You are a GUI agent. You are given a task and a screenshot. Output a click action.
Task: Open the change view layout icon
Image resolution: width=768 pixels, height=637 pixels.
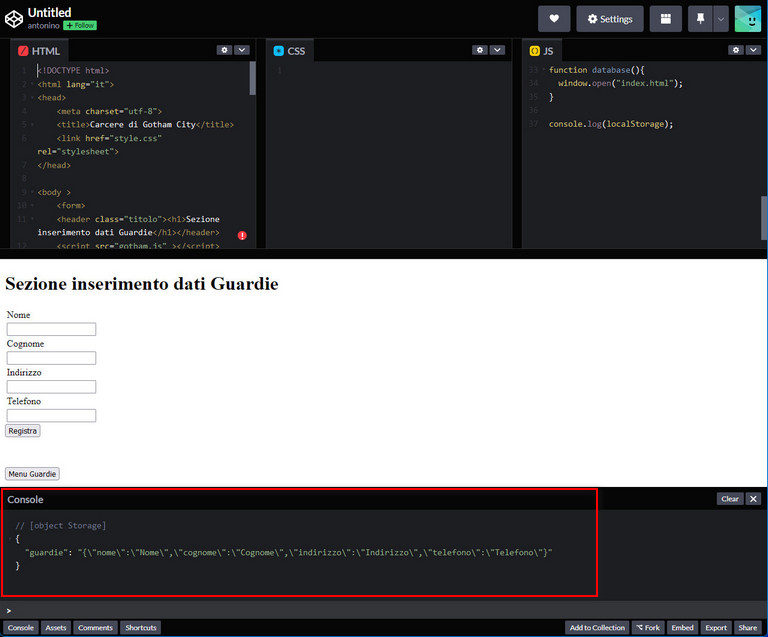[x=665, y=19]
